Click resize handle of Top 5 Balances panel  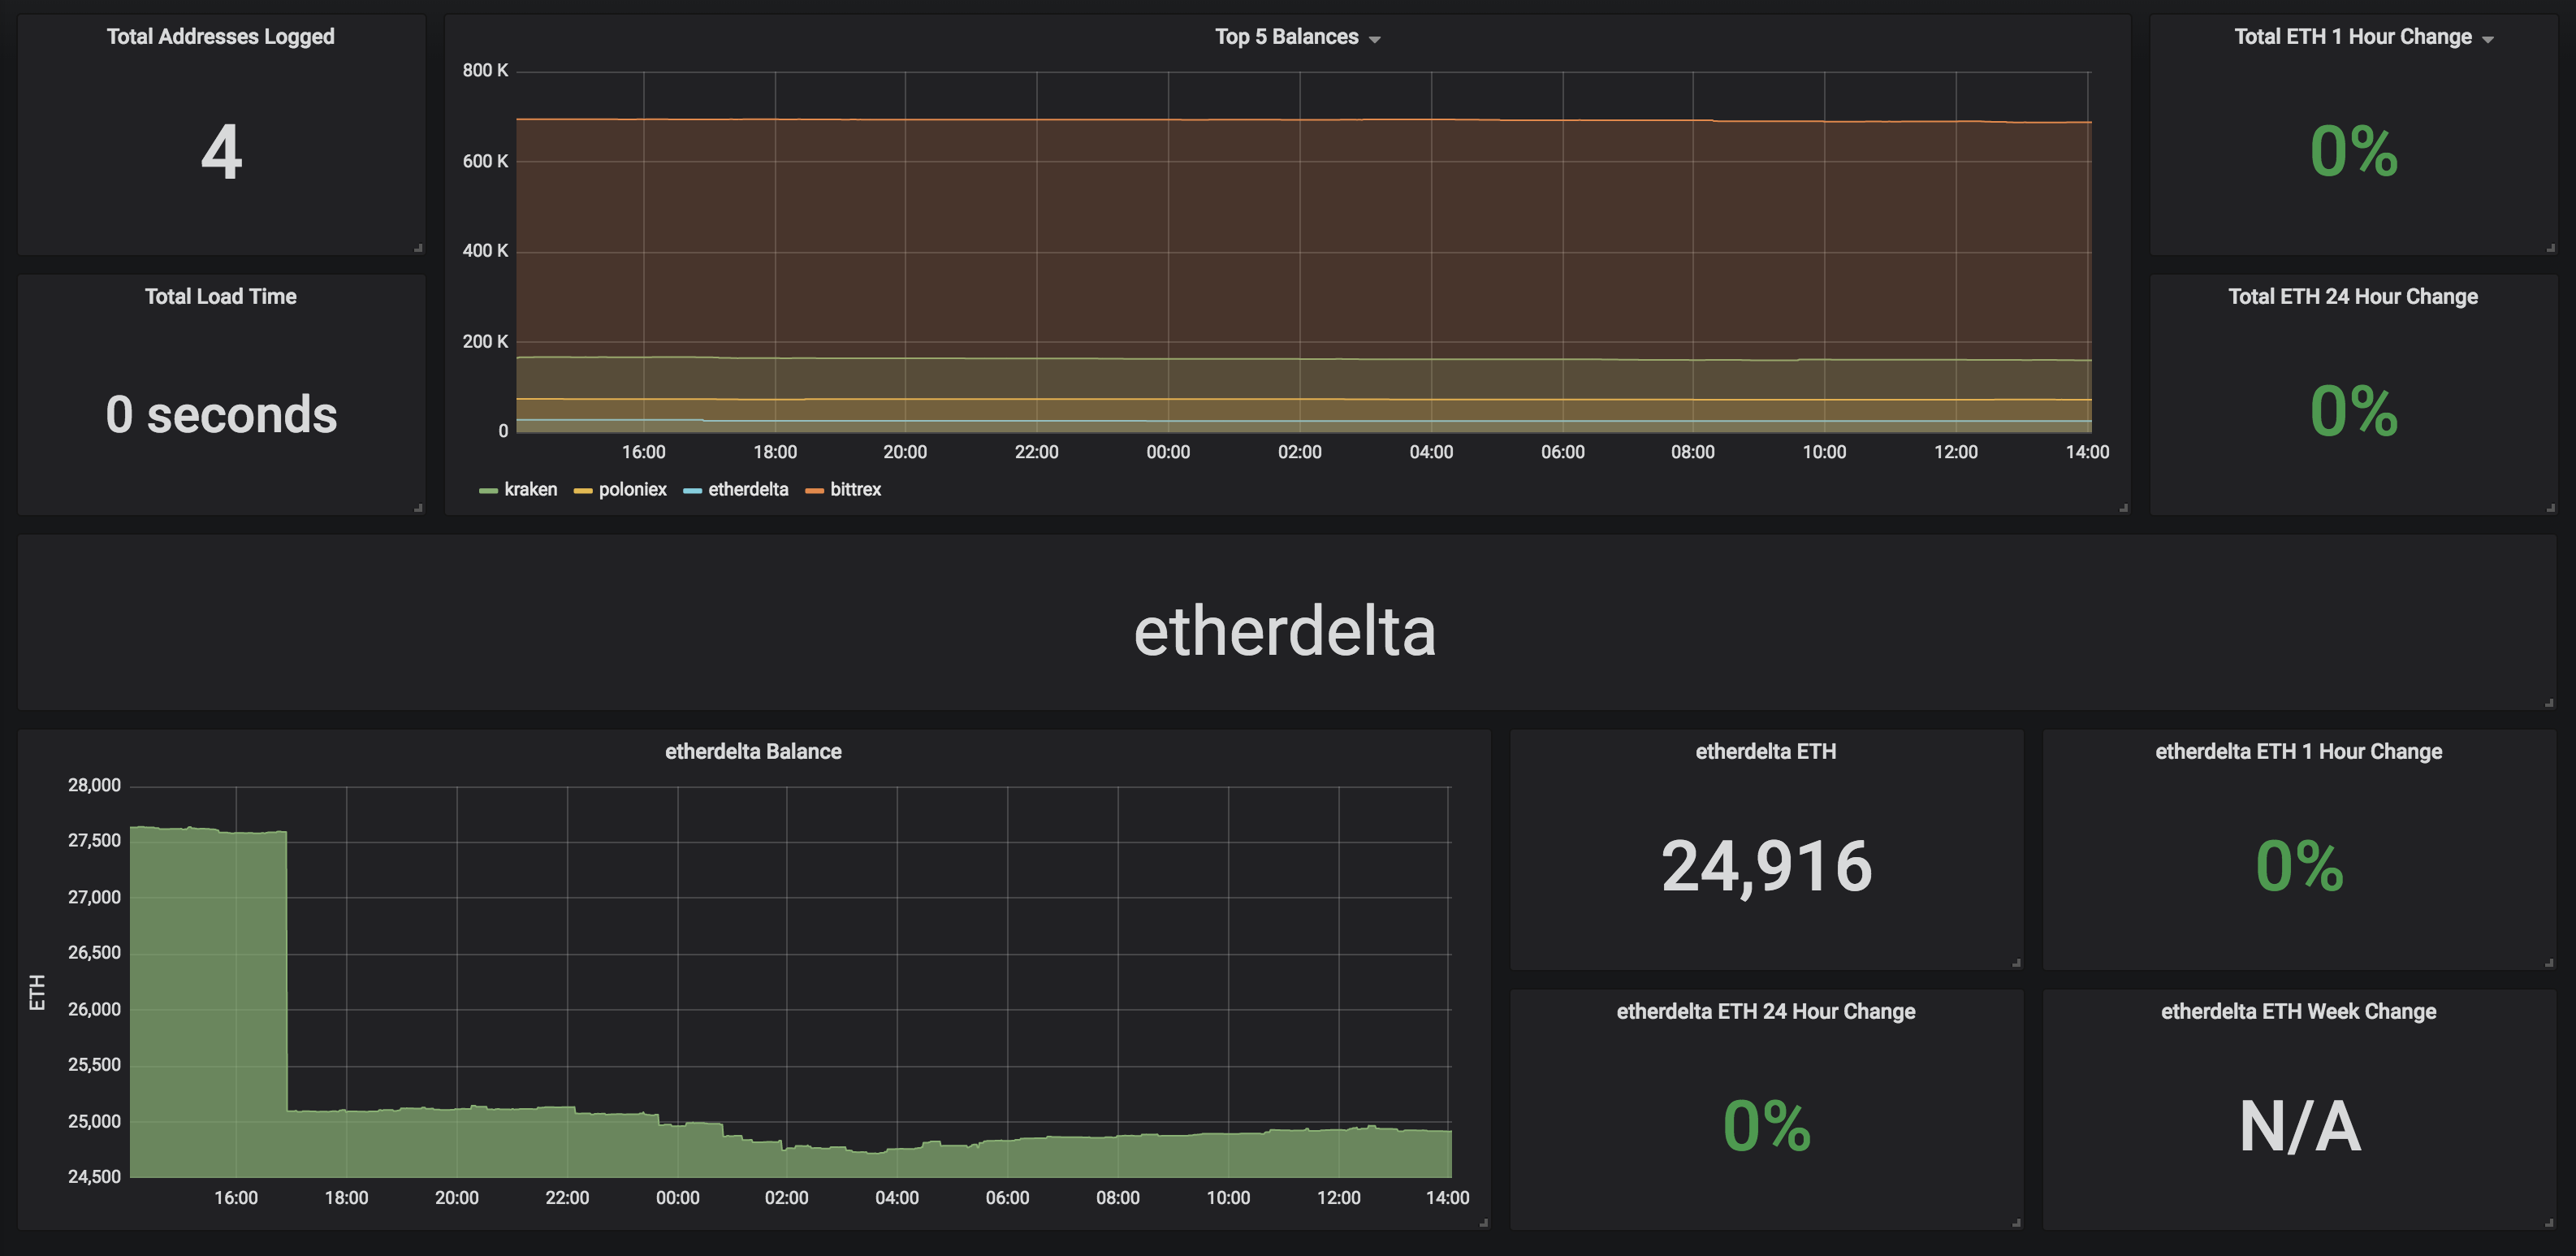point(2123,507)
